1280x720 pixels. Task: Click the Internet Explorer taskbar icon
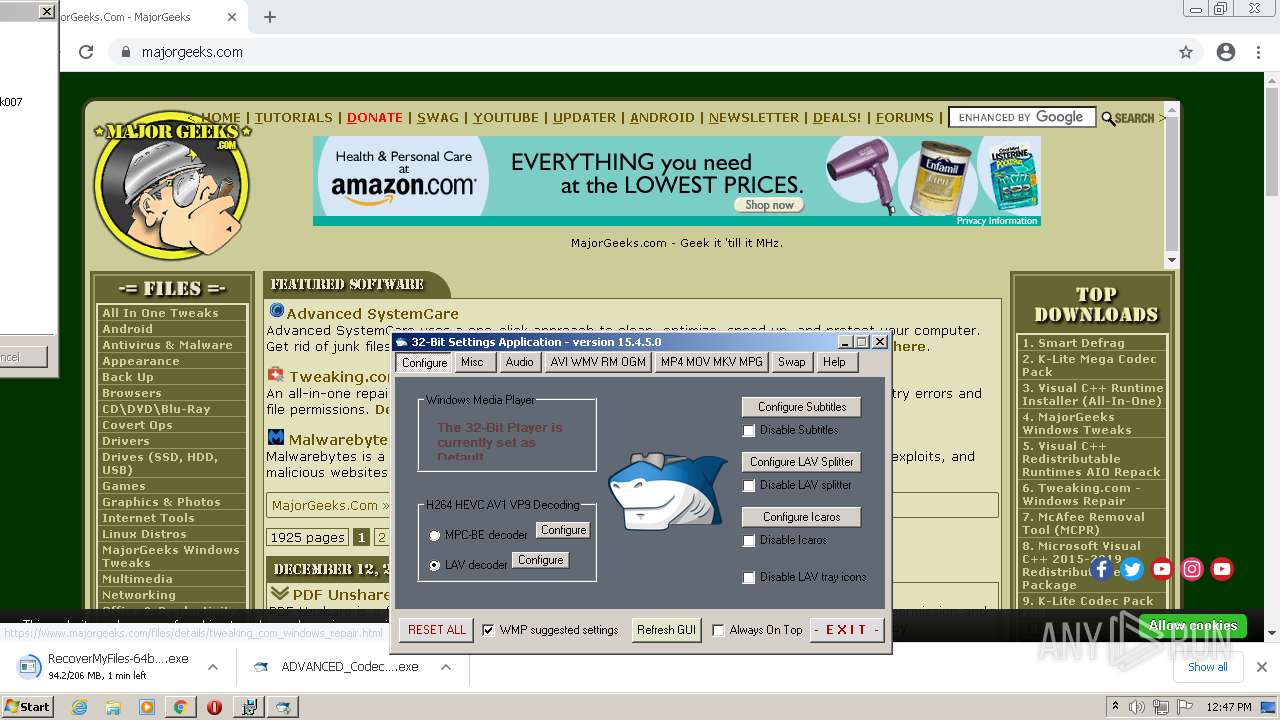pyautogui.click(x=79, y=707)
